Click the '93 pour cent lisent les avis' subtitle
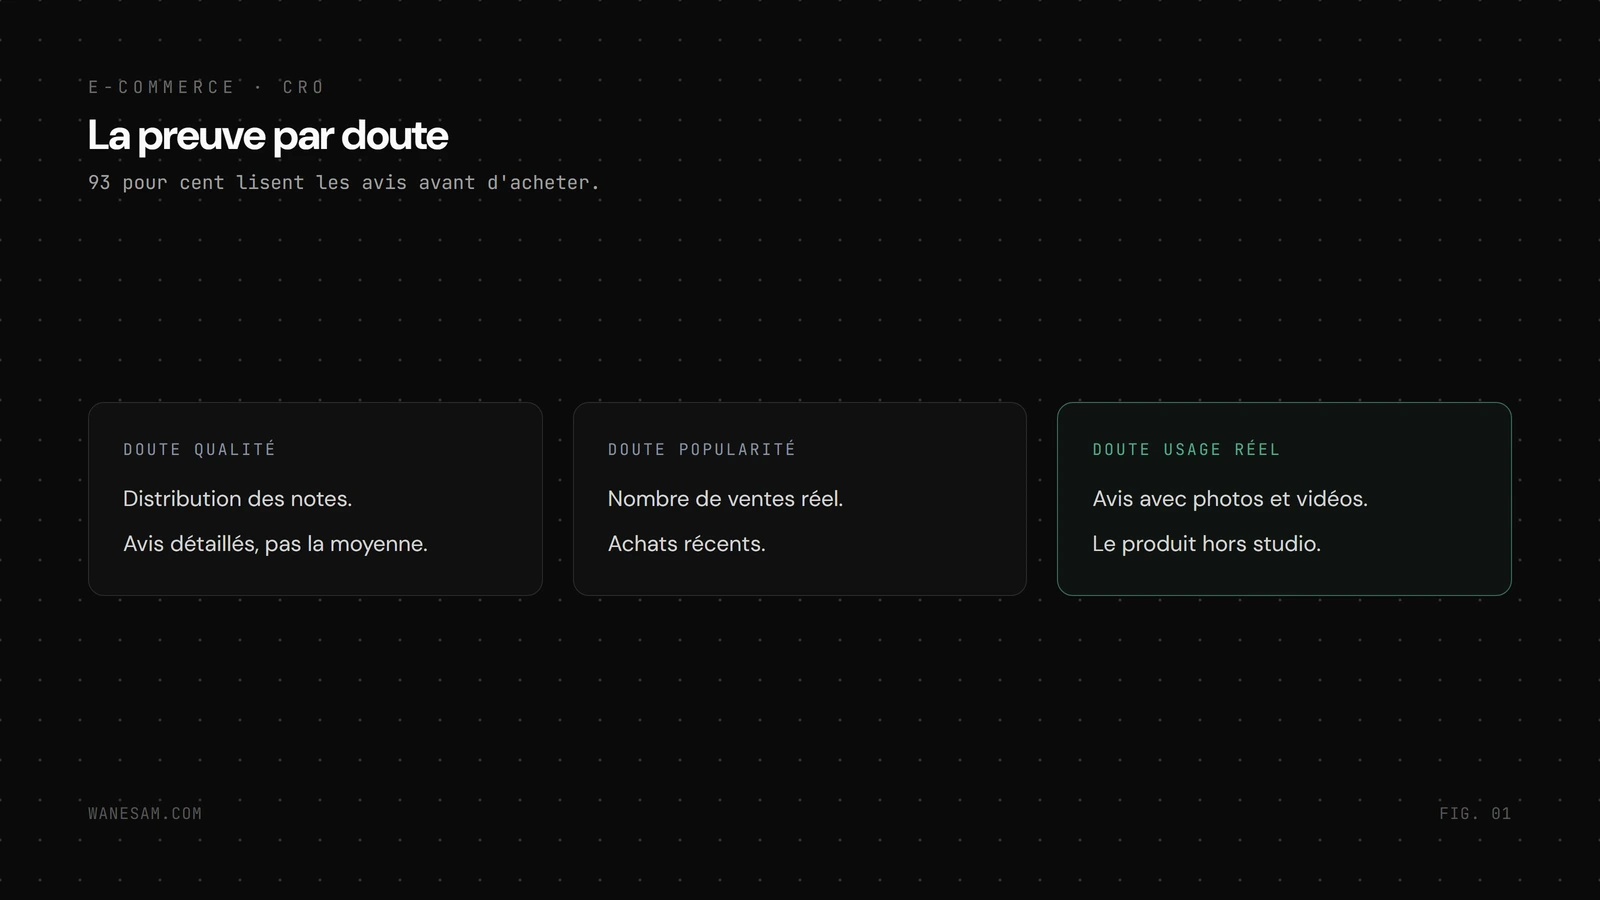The height and width of the screenshot is (900, 1600). tap(344, 183)
